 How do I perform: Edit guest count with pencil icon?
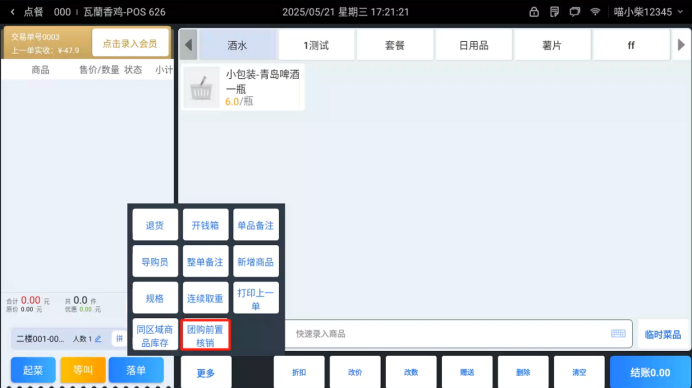tap(98, 339)
